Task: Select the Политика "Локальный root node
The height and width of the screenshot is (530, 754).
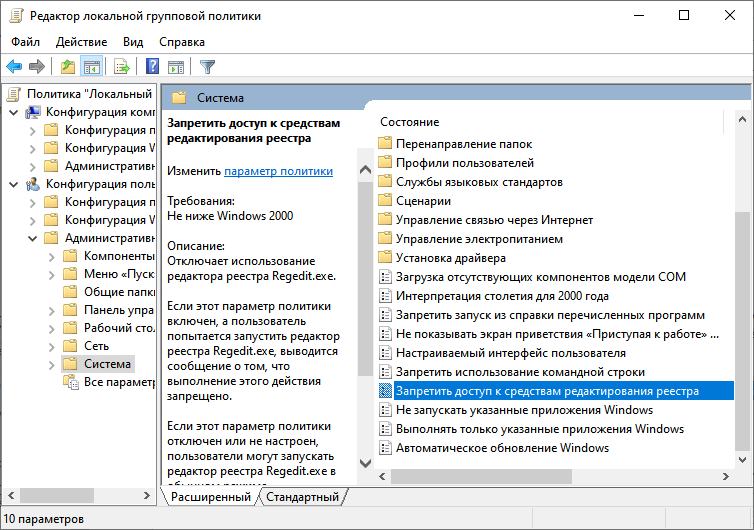Action: coord(80,94)
